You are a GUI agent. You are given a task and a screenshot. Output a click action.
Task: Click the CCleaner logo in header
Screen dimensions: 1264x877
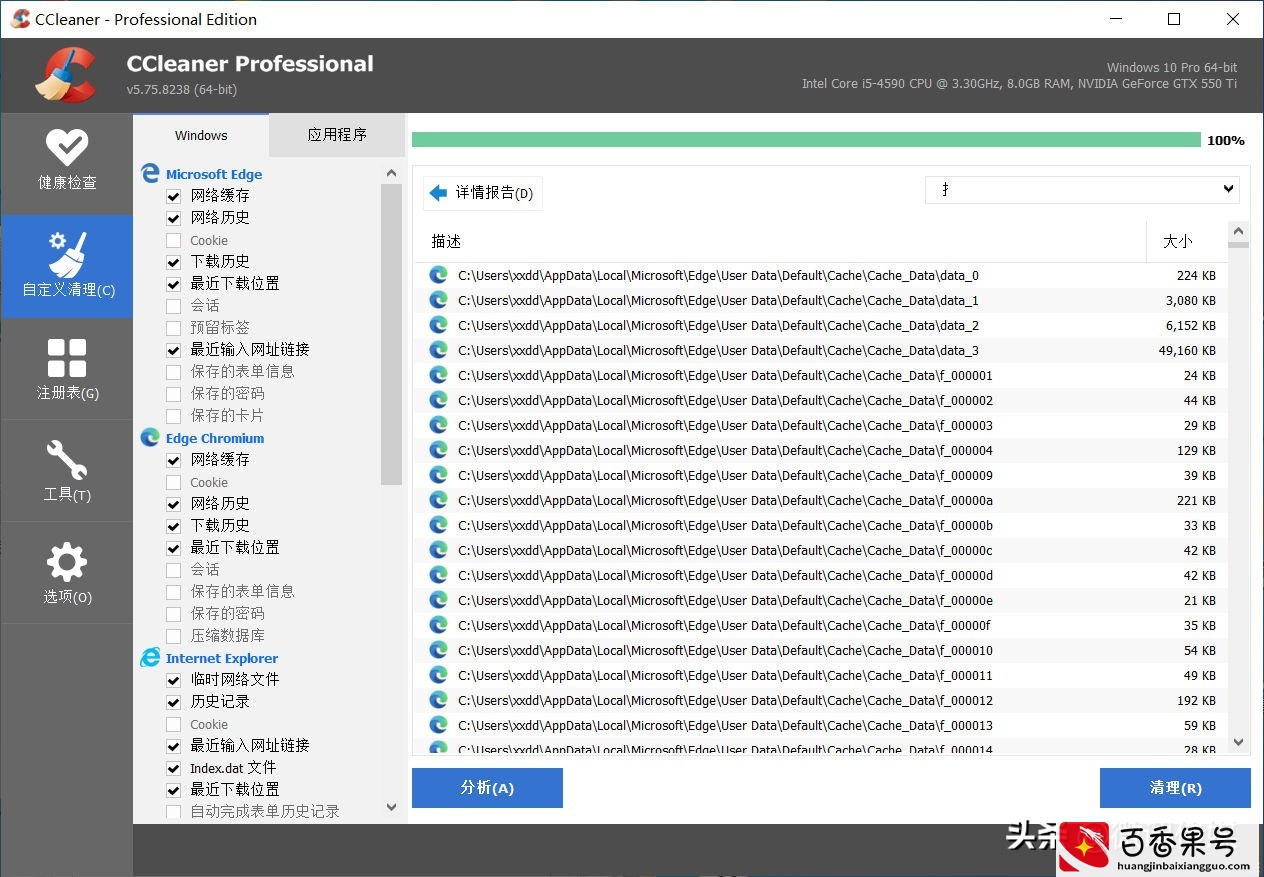point(67,75)
